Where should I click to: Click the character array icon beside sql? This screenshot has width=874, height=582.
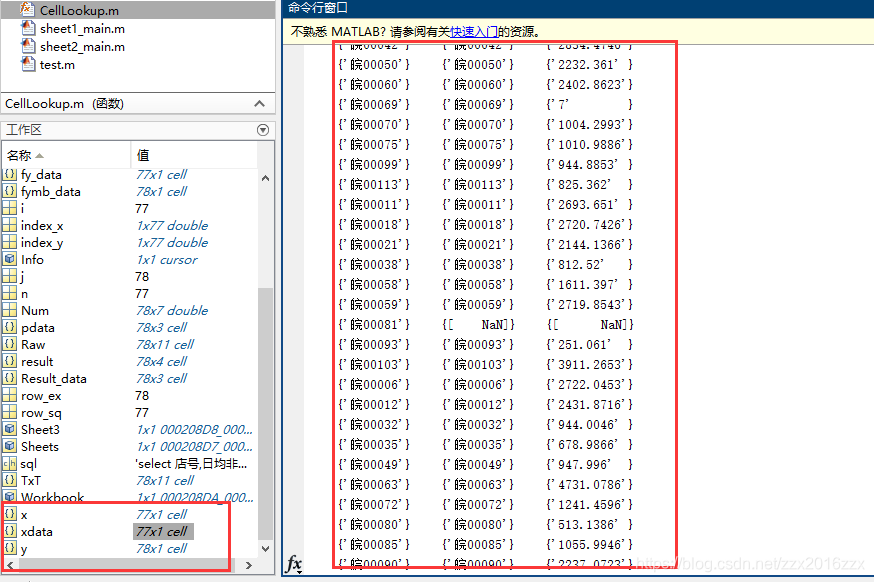(10, 463)
